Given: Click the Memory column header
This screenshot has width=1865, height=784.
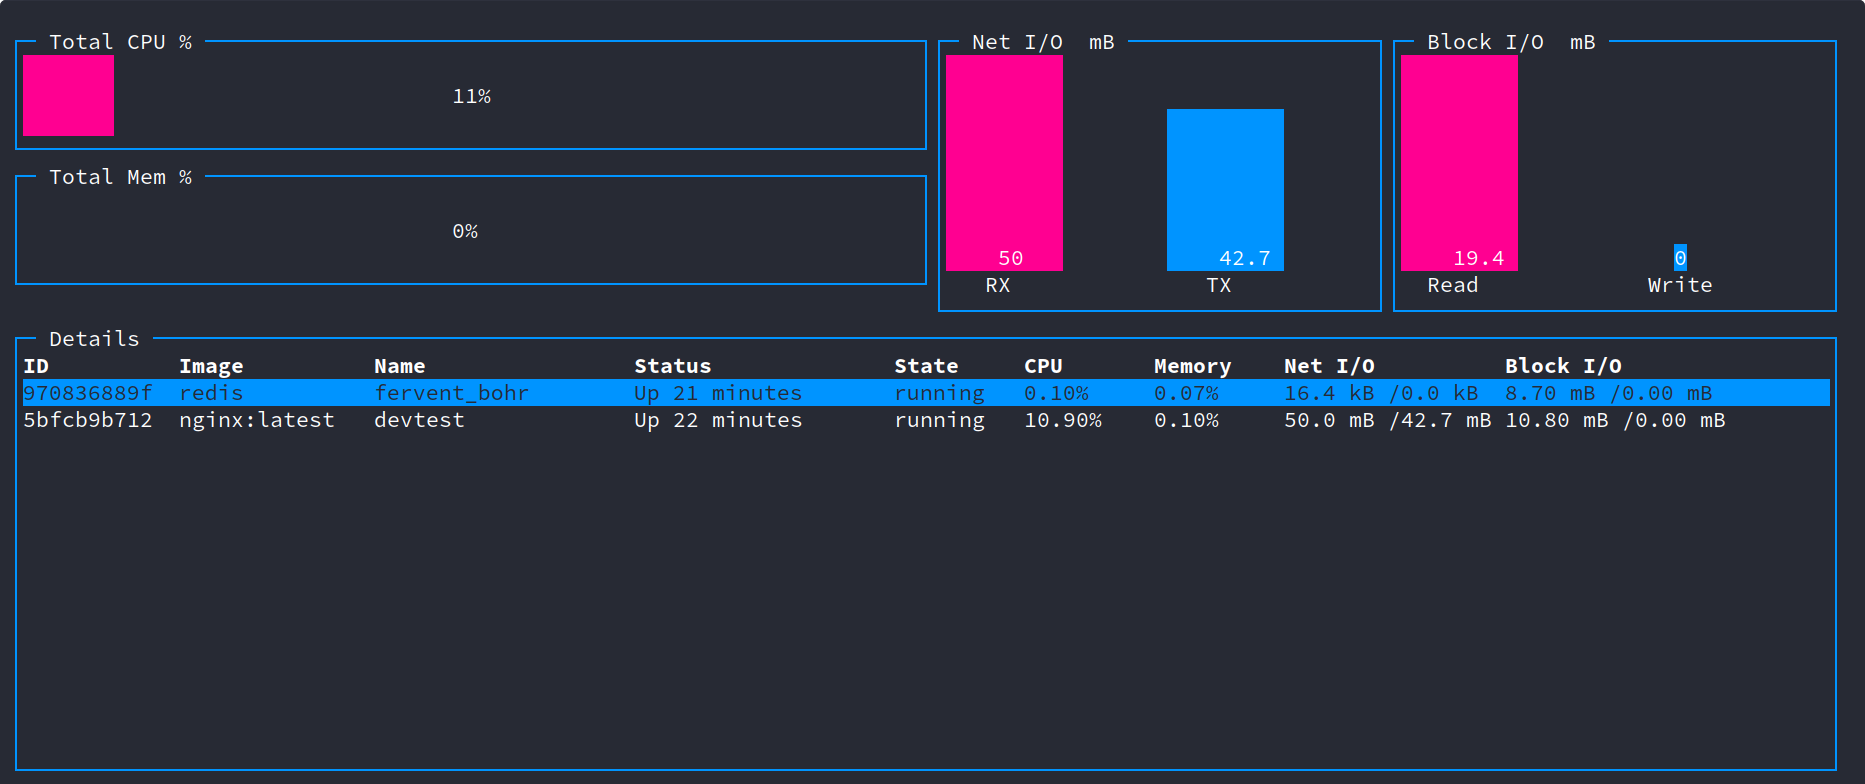Looking at the screenshot, I should pyautogui.click(x=1193, y=366).
